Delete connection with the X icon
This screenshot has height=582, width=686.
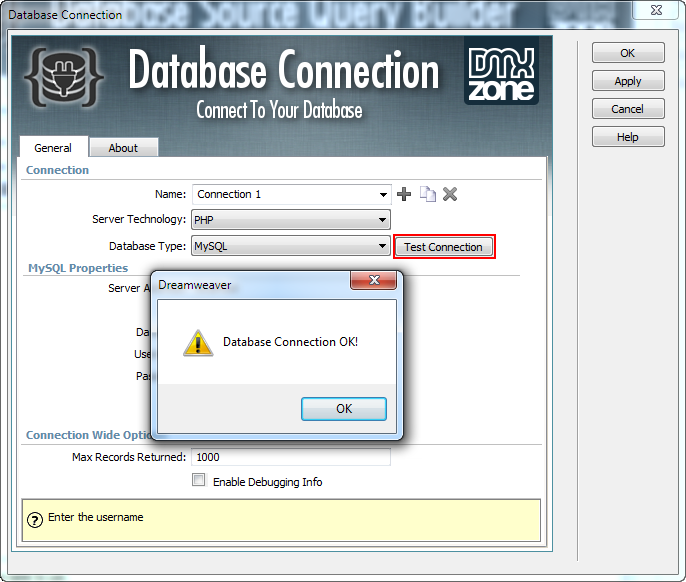coord(450,194)
